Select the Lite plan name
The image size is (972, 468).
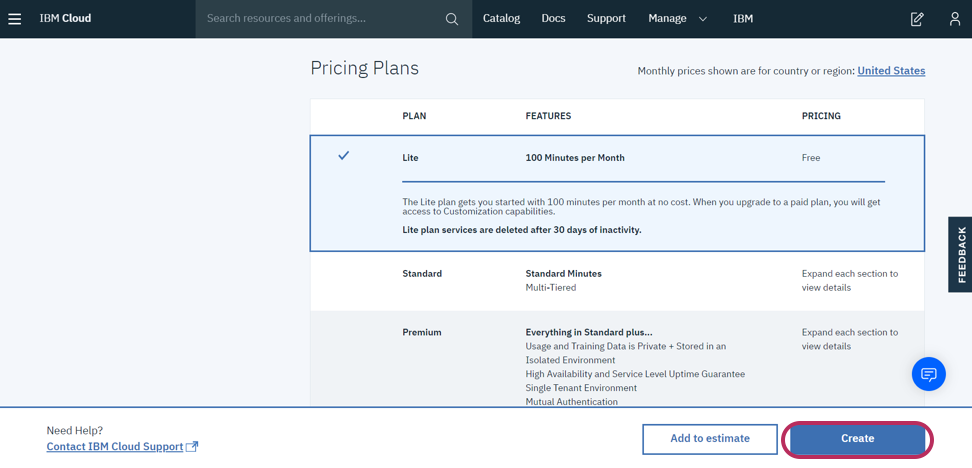tap(410, 158)
